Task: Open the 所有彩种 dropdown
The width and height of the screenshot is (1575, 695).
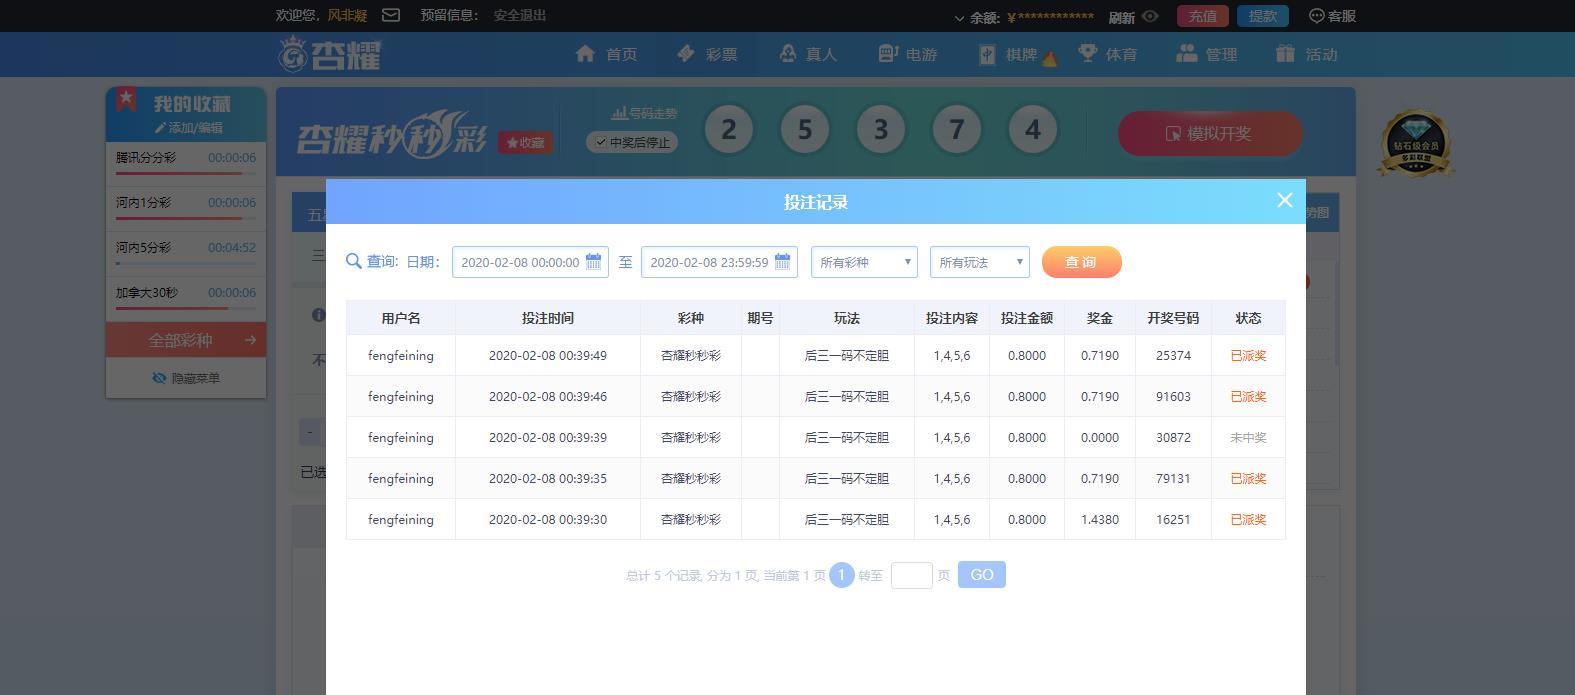Action: pyautogui.click(x=864, y=262)
